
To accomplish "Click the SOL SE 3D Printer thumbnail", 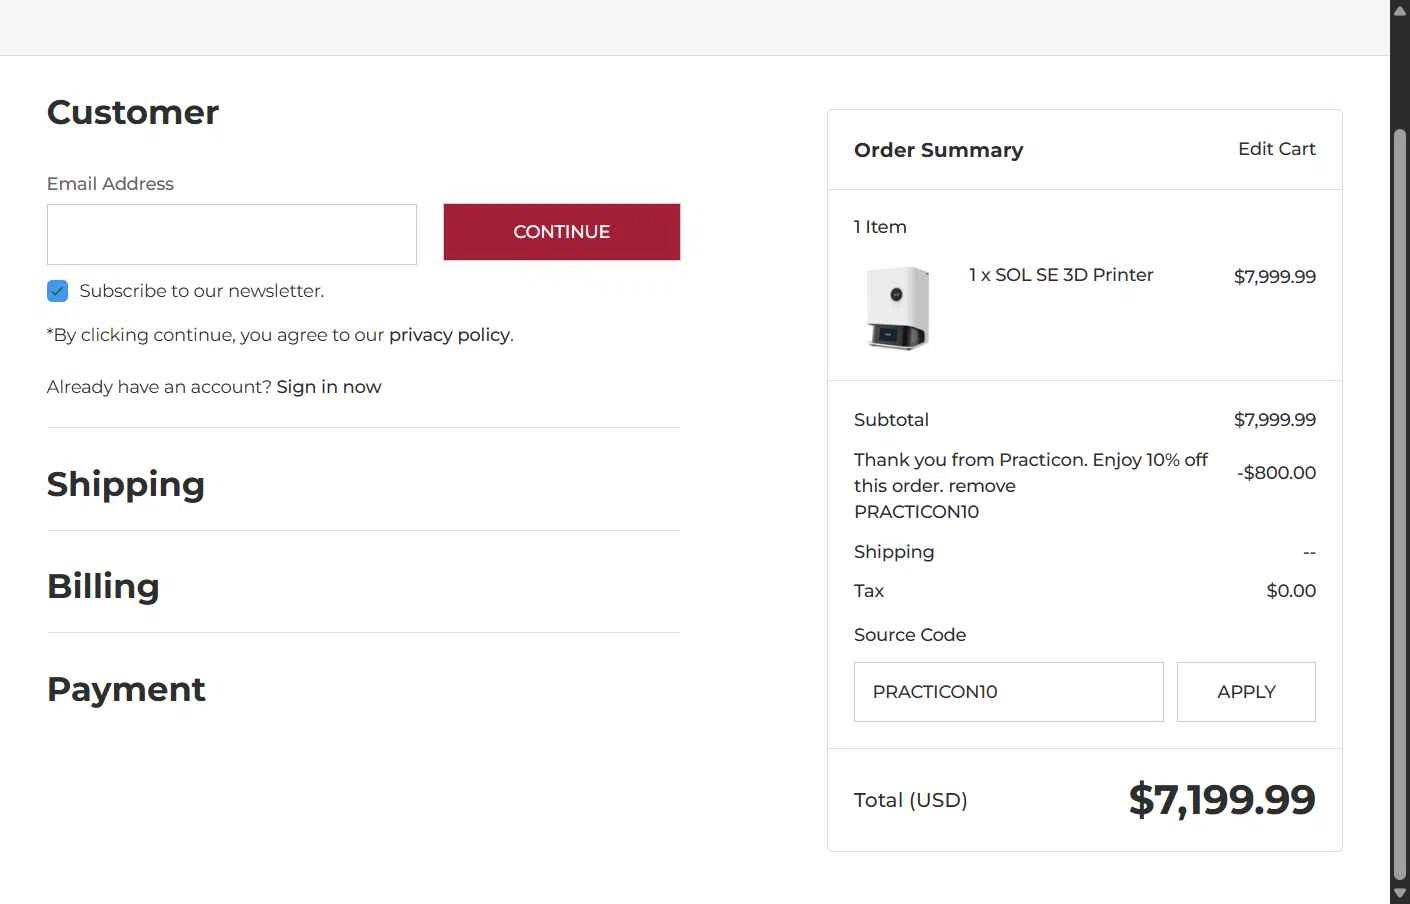I will coord(898,308).
